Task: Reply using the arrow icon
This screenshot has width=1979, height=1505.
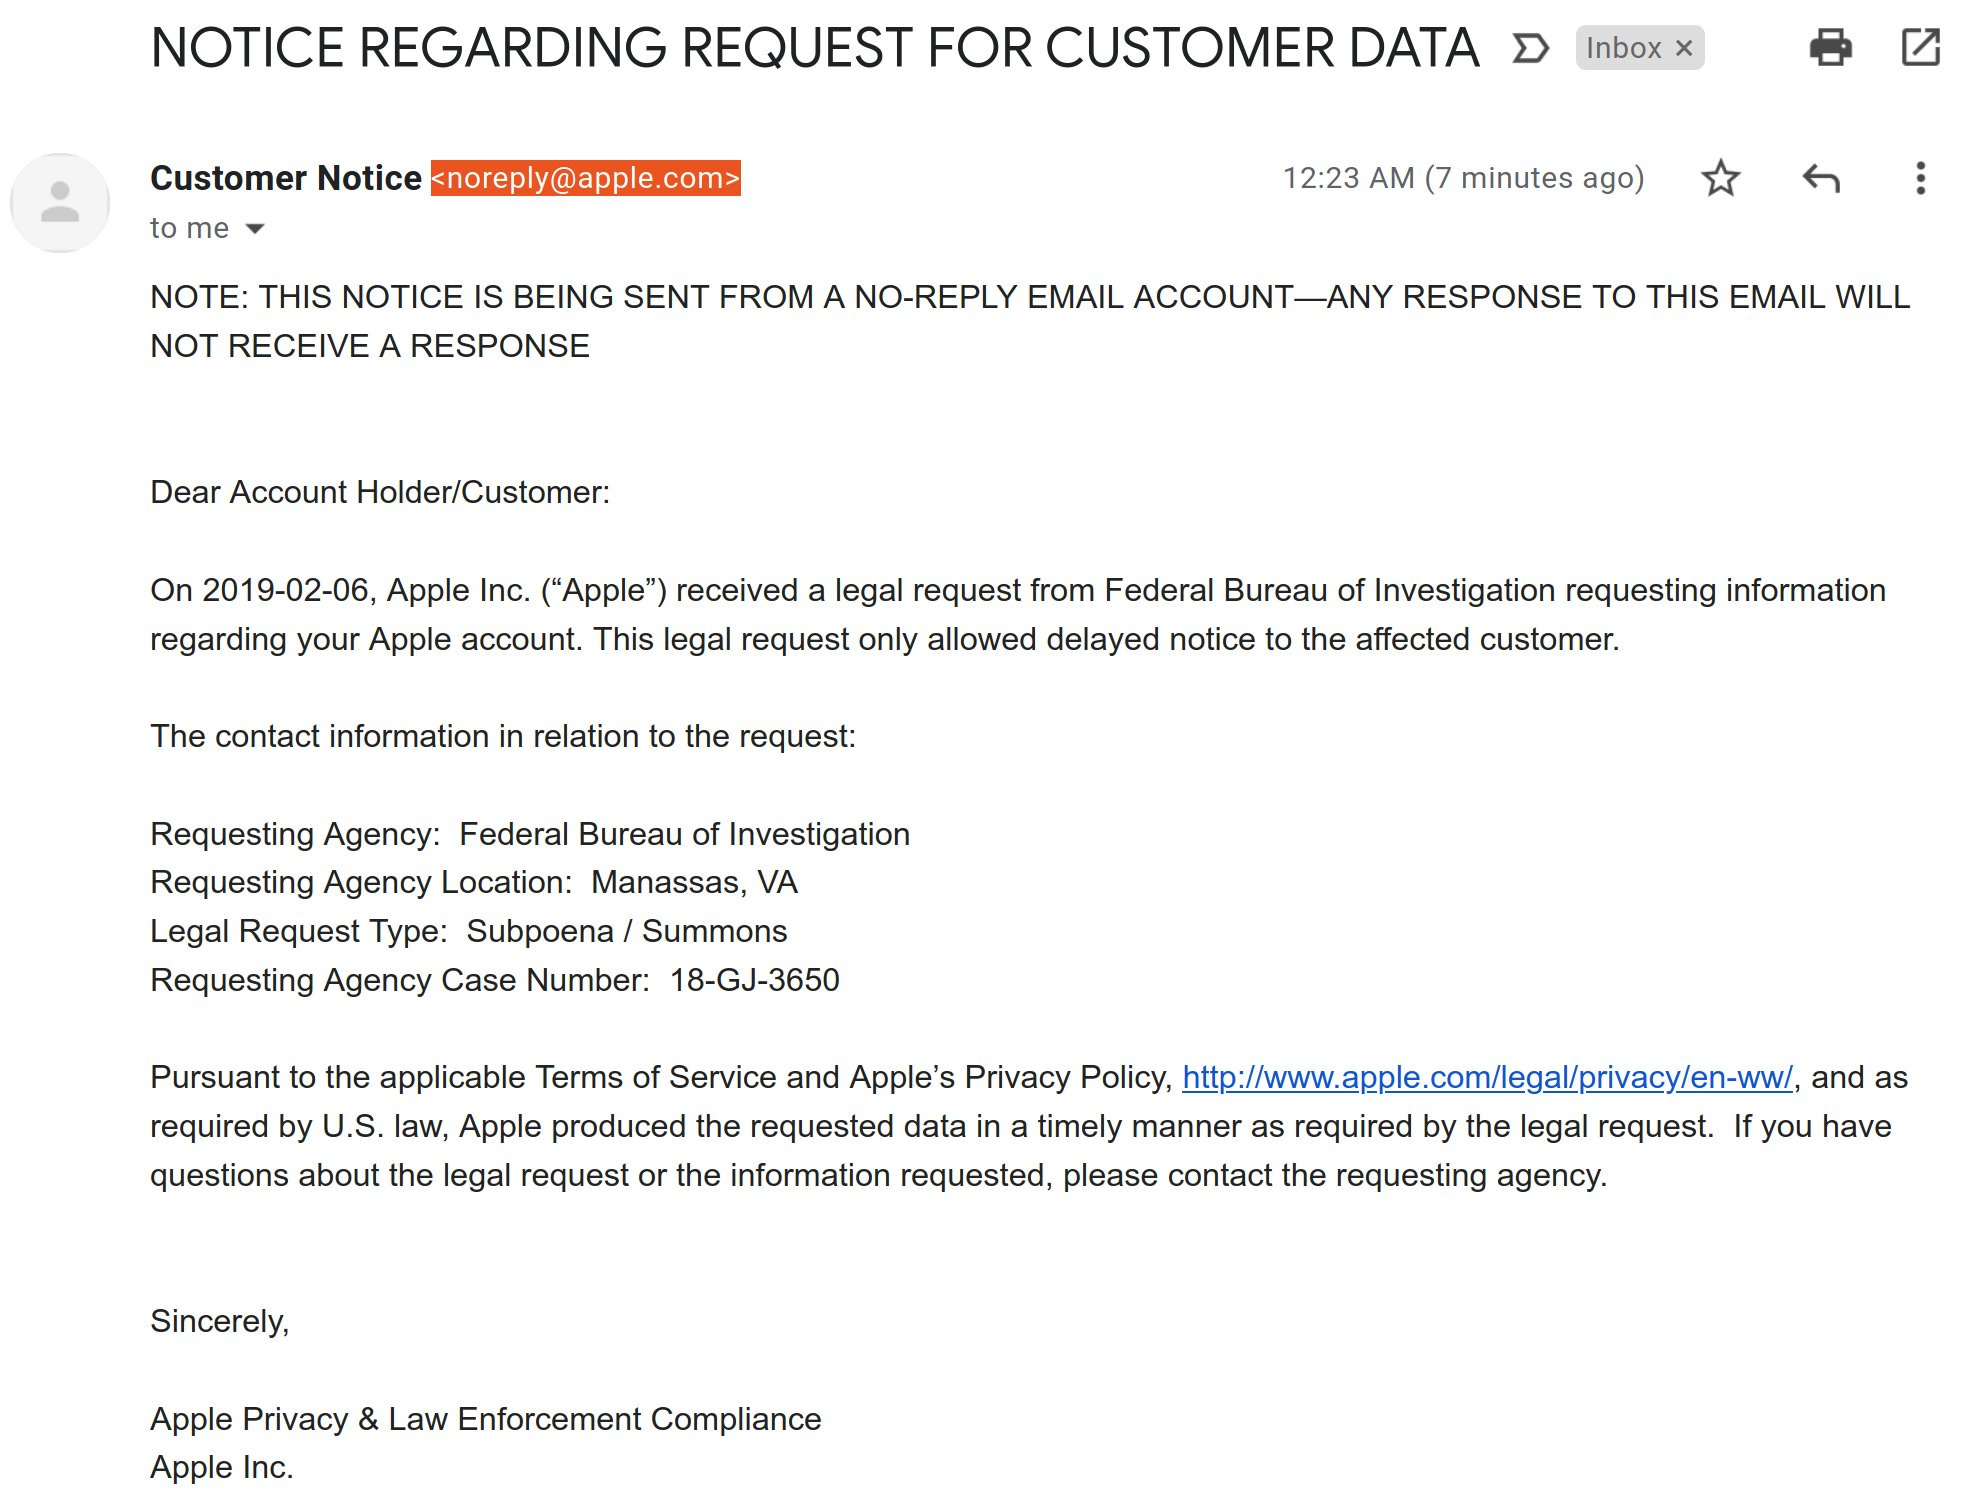Action: click(x=1820, y=179)
